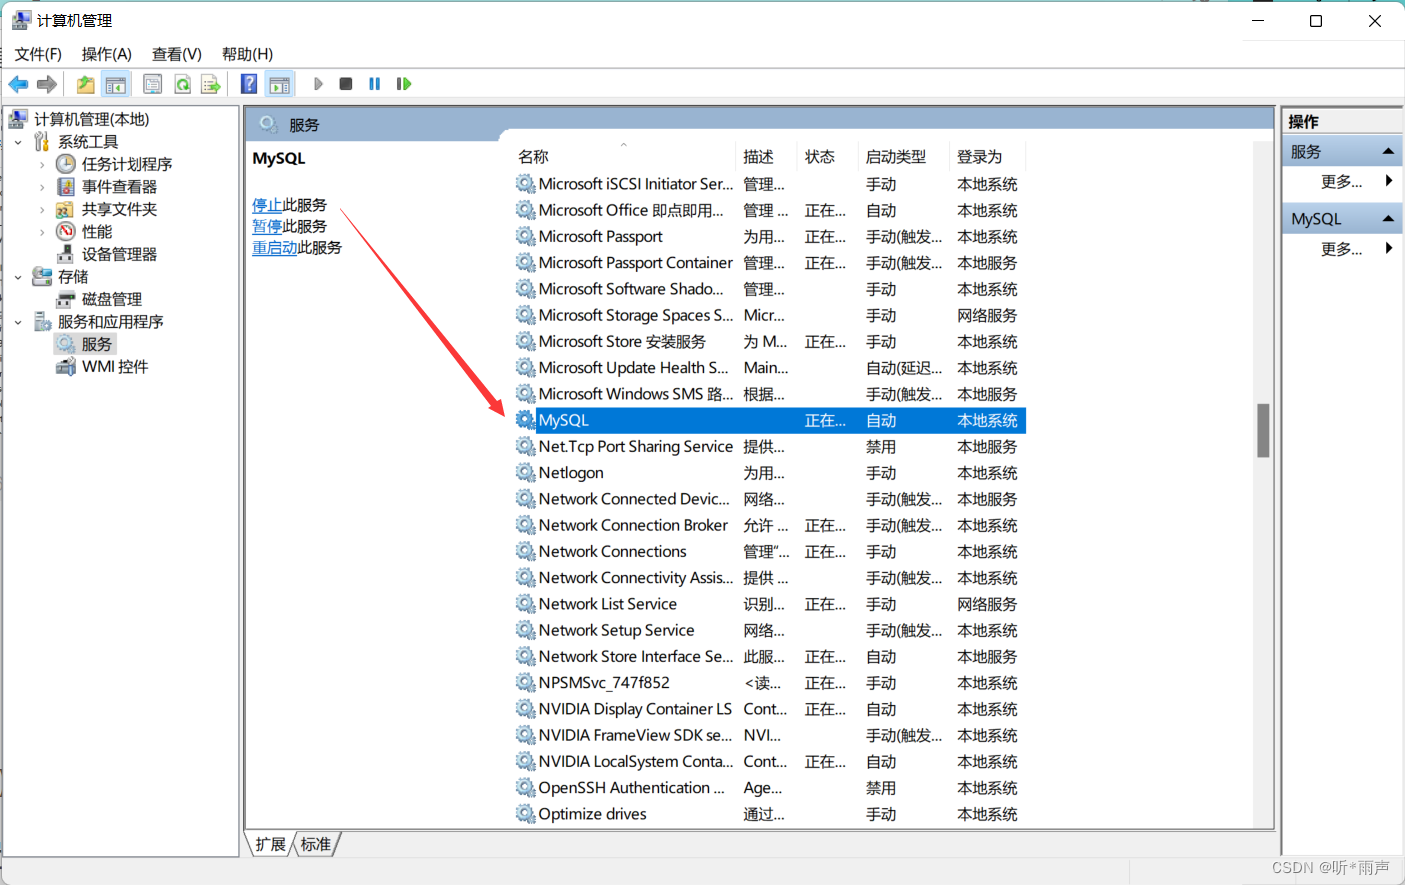Screen dimensions: 1405x885
Task: Click the 计算机管理(本地) root node
Action: (92, 119)
